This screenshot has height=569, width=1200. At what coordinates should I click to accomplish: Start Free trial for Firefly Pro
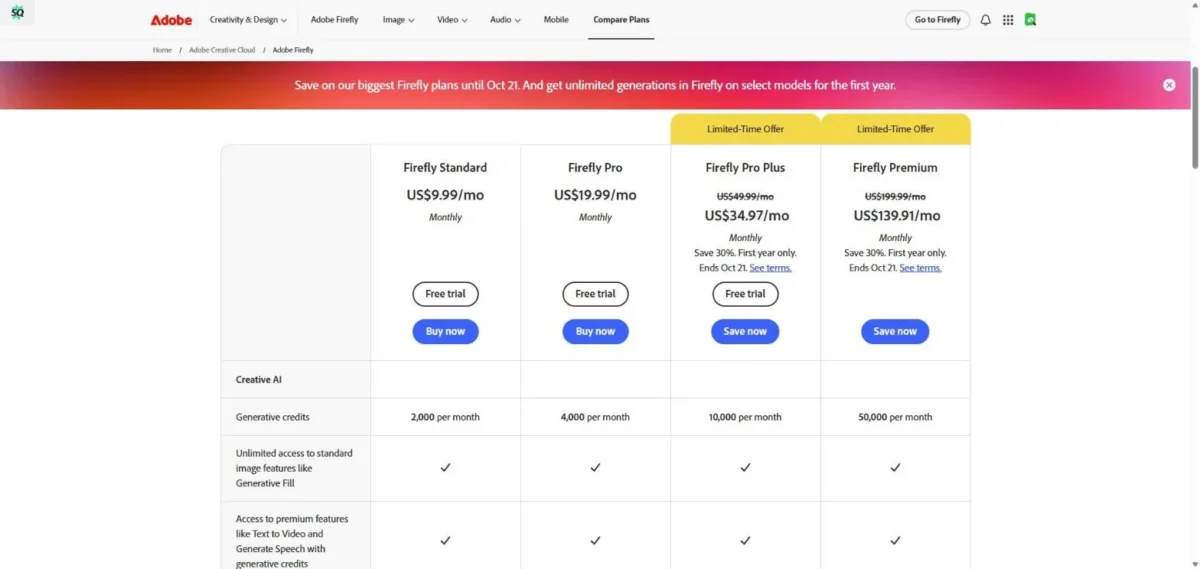coord(595,294)
